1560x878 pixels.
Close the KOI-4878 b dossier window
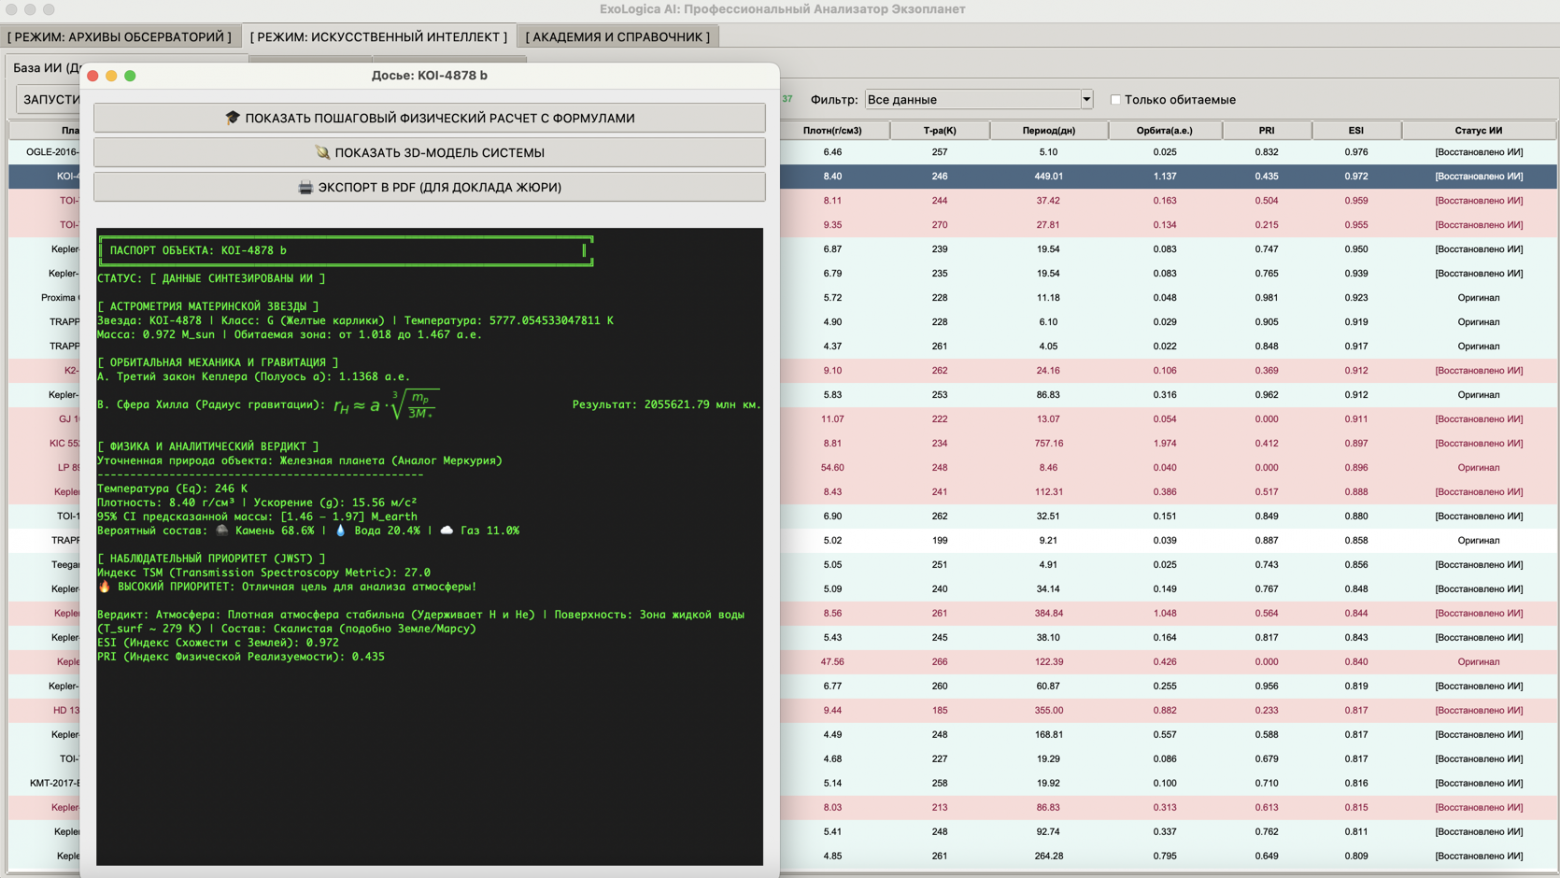[x=93, y=76]
